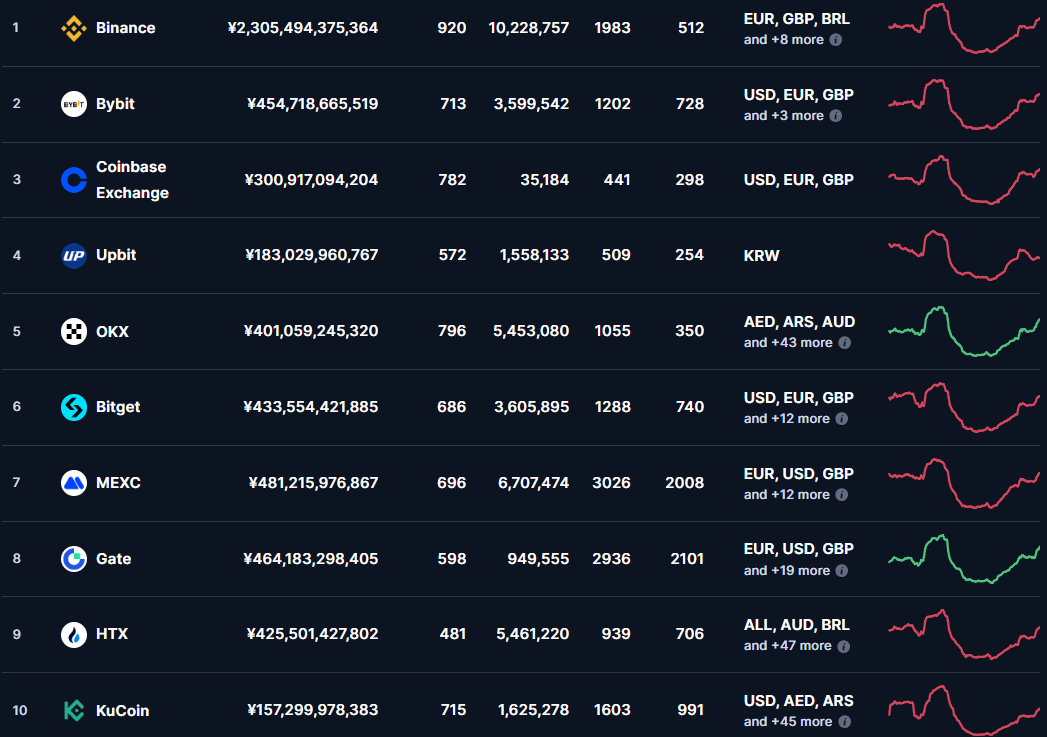The height and width of the screenshot is (737, 1047).
Task: Open the OKX exchange page
Action: click(x=112, y=332)
